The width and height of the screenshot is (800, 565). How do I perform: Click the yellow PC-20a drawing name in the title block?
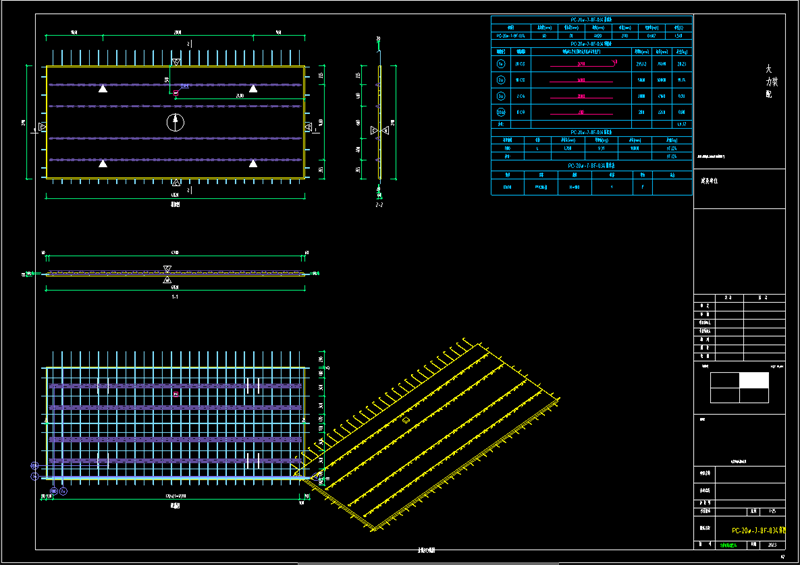758,531
